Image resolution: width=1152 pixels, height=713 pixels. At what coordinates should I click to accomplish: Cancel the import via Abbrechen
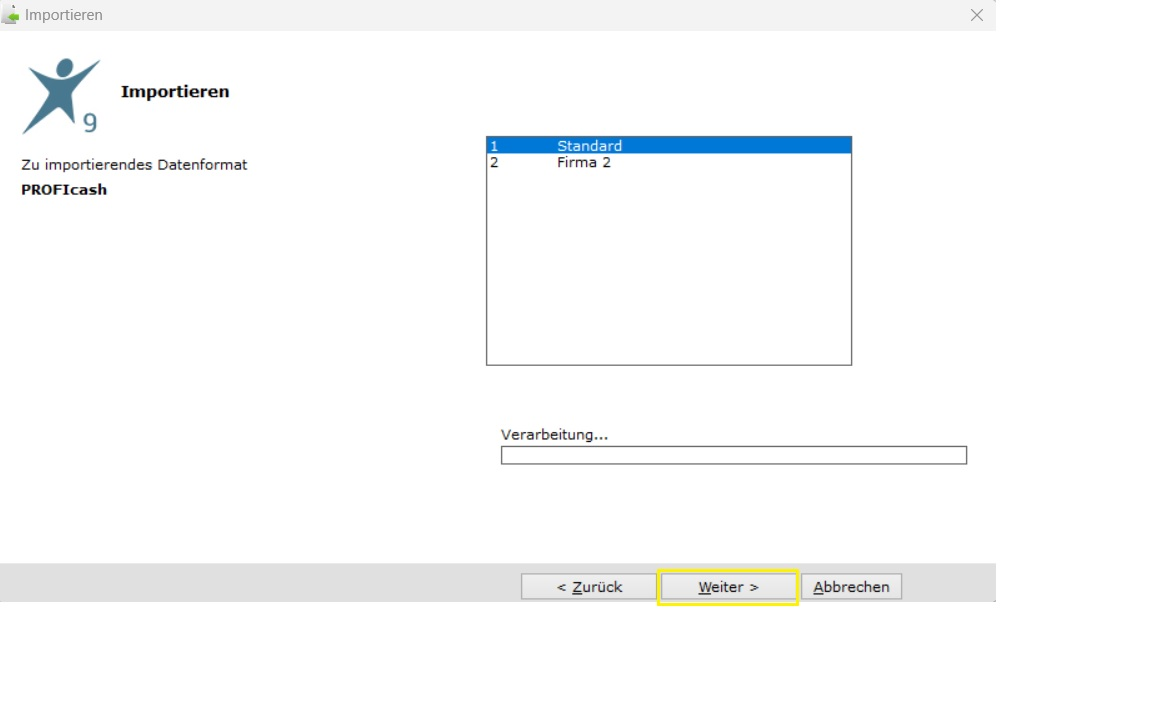click(x=851, y=587)
